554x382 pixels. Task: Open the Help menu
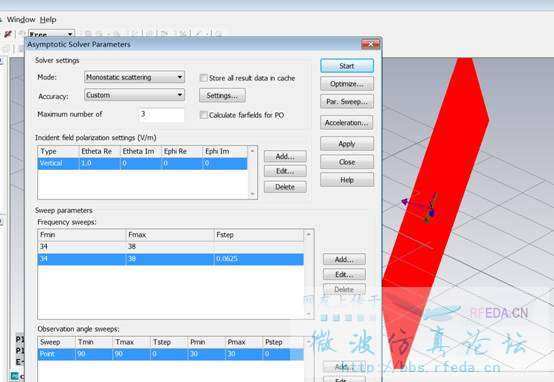[48, 19]
